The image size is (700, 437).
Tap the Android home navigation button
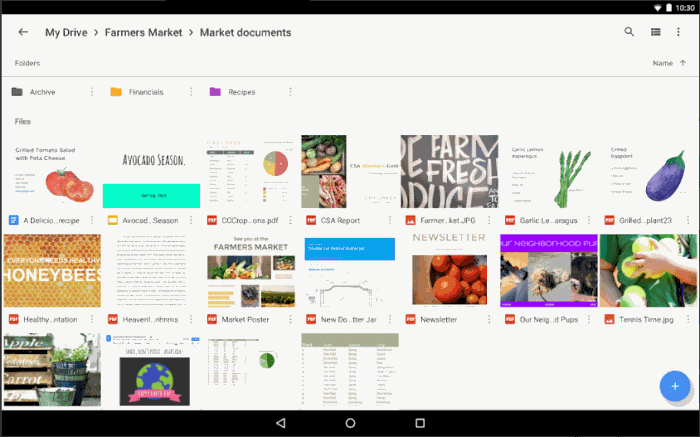click(x=350, y=423)
